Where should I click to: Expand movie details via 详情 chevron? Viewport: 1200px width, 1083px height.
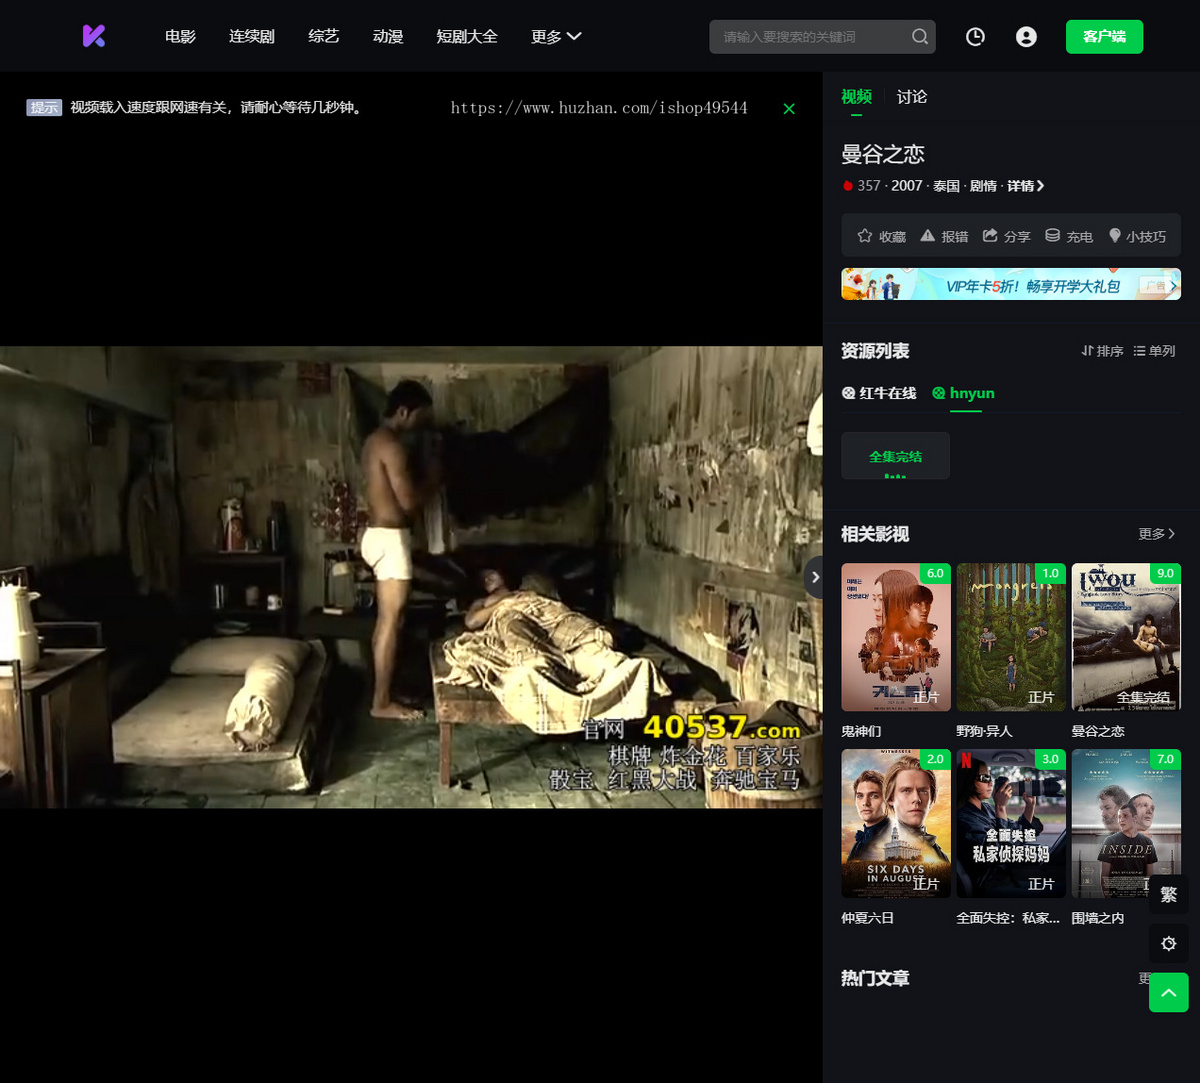(x=1025, y=186)
